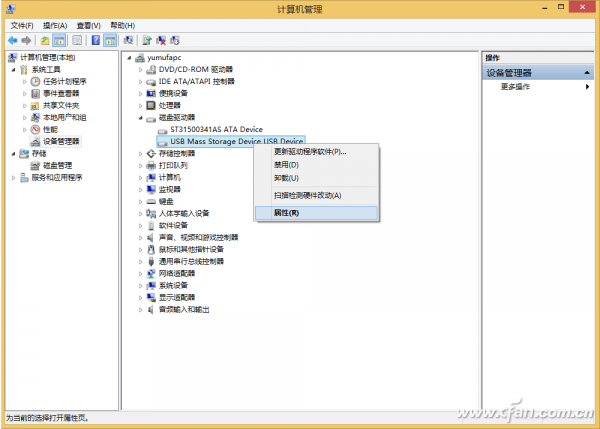The image size is (600, 429).
Task: Expand the system devices node
Action: click(140, 285)
